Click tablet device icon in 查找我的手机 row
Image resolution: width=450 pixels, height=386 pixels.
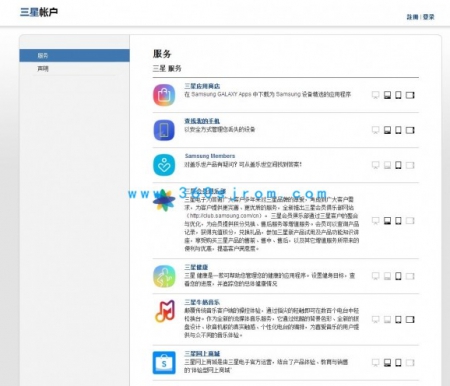click(410, 130)
